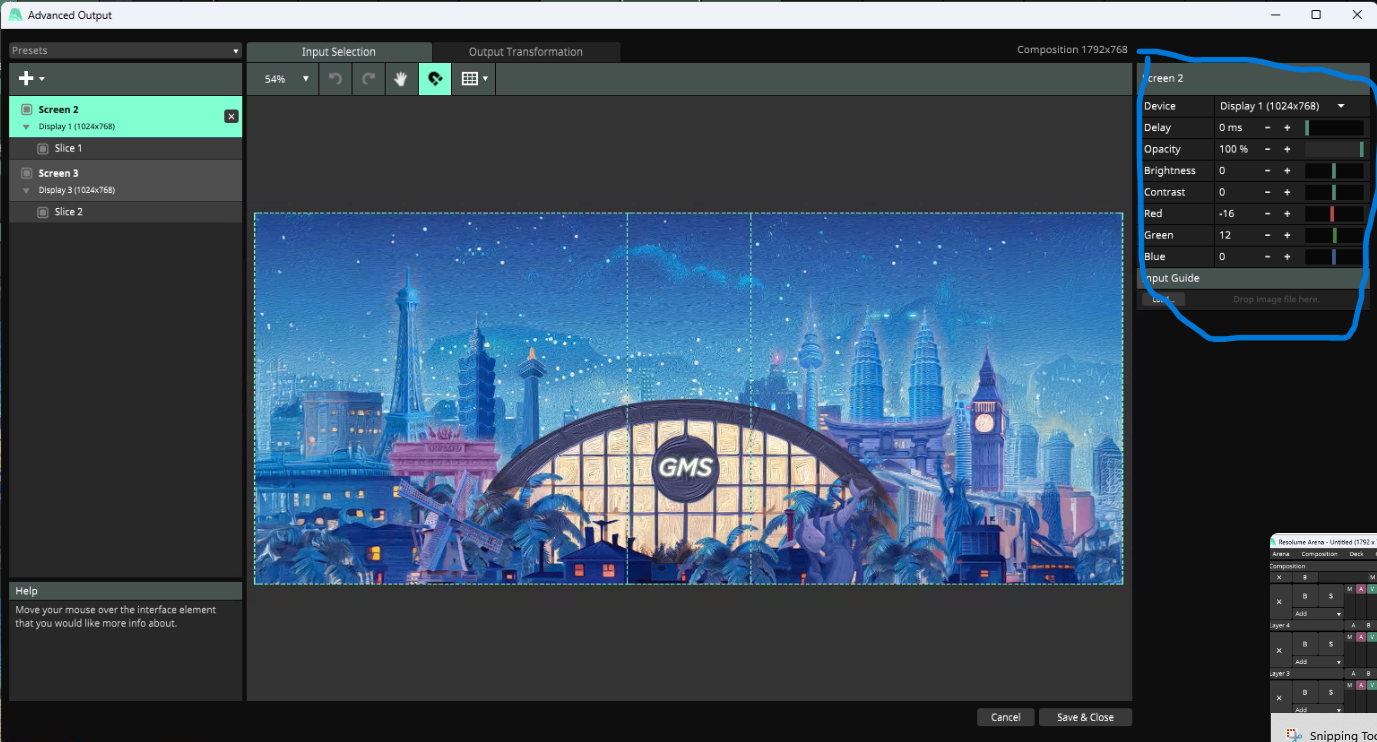Switch to the Output Transformation tab
This screenshot has width=1377, height=742.
(x=525, y=52)
